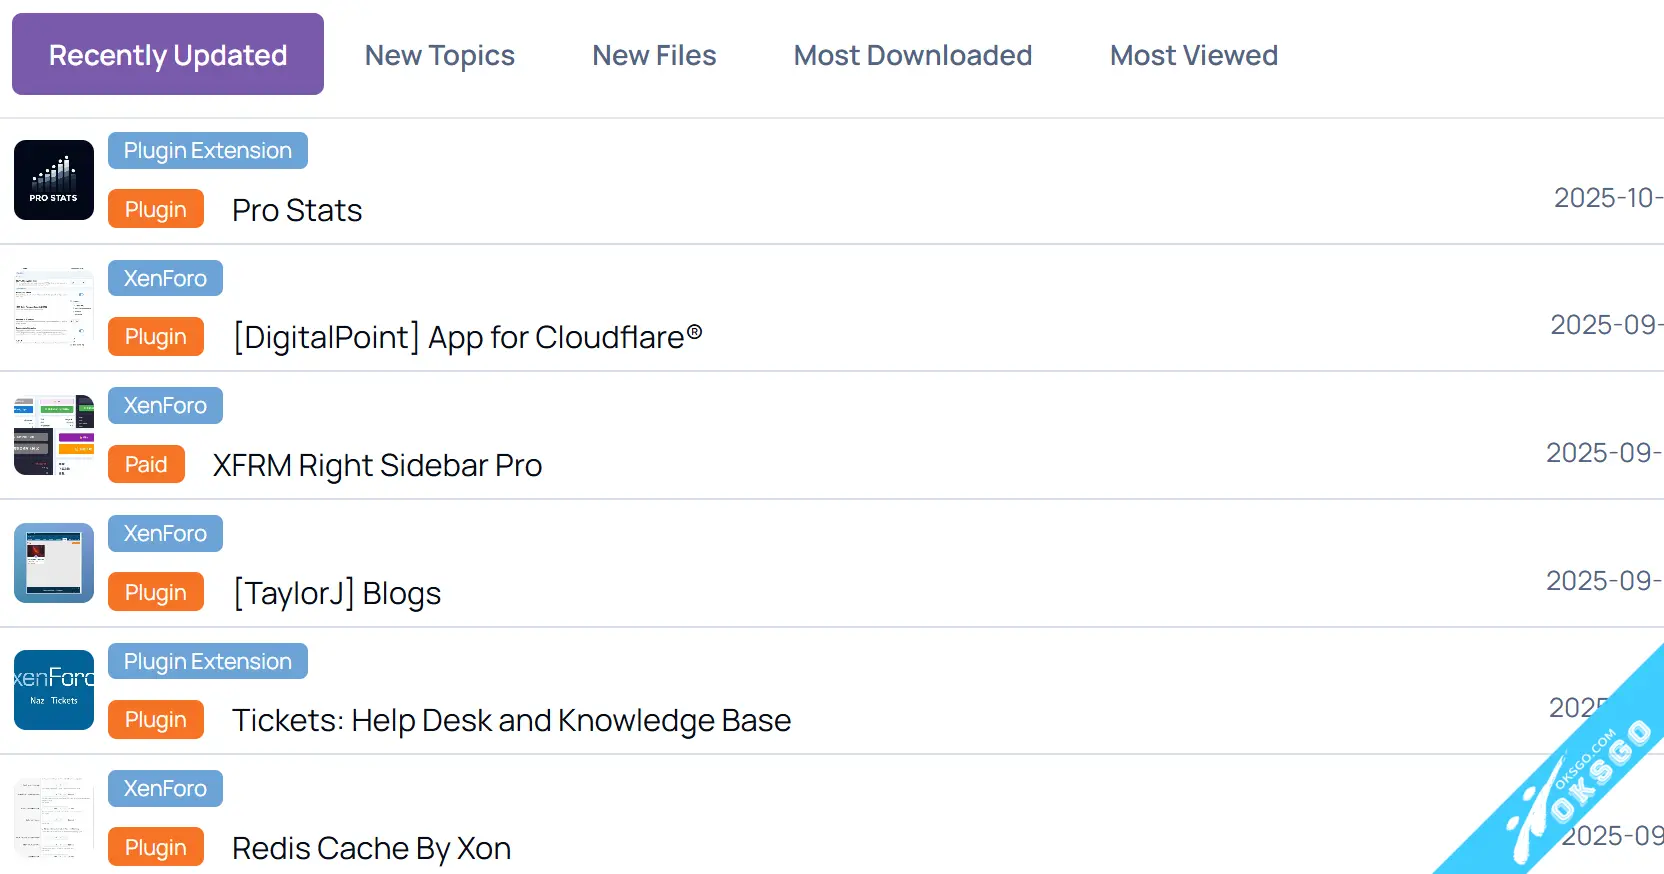Open the [DigitalPoint] App for Cloudflare link
This screenshot has width=1664, height=874.
pyautogui.click(x=467, y=337)
